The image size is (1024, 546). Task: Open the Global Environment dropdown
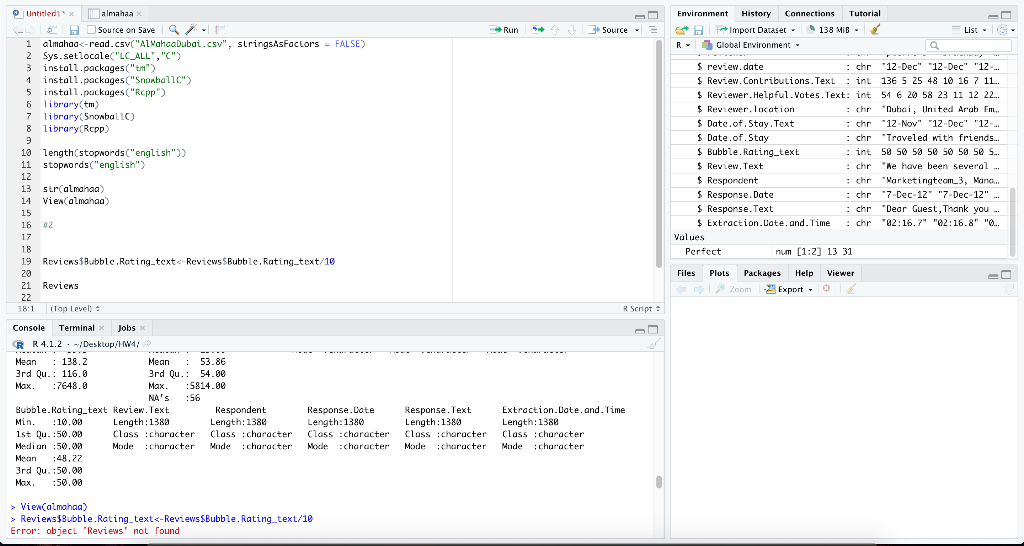[x=752, y=45]
